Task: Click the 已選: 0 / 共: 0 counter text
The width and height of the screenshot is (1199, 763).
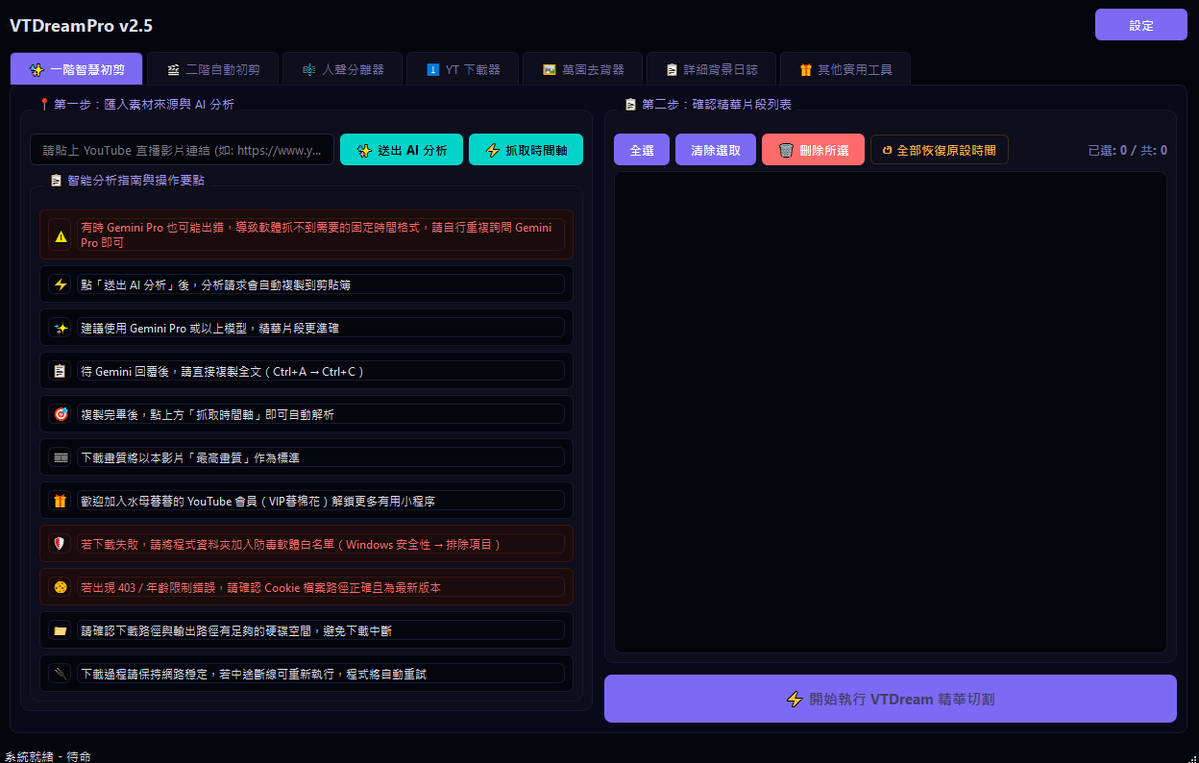Action: (x=1127, y=151)
